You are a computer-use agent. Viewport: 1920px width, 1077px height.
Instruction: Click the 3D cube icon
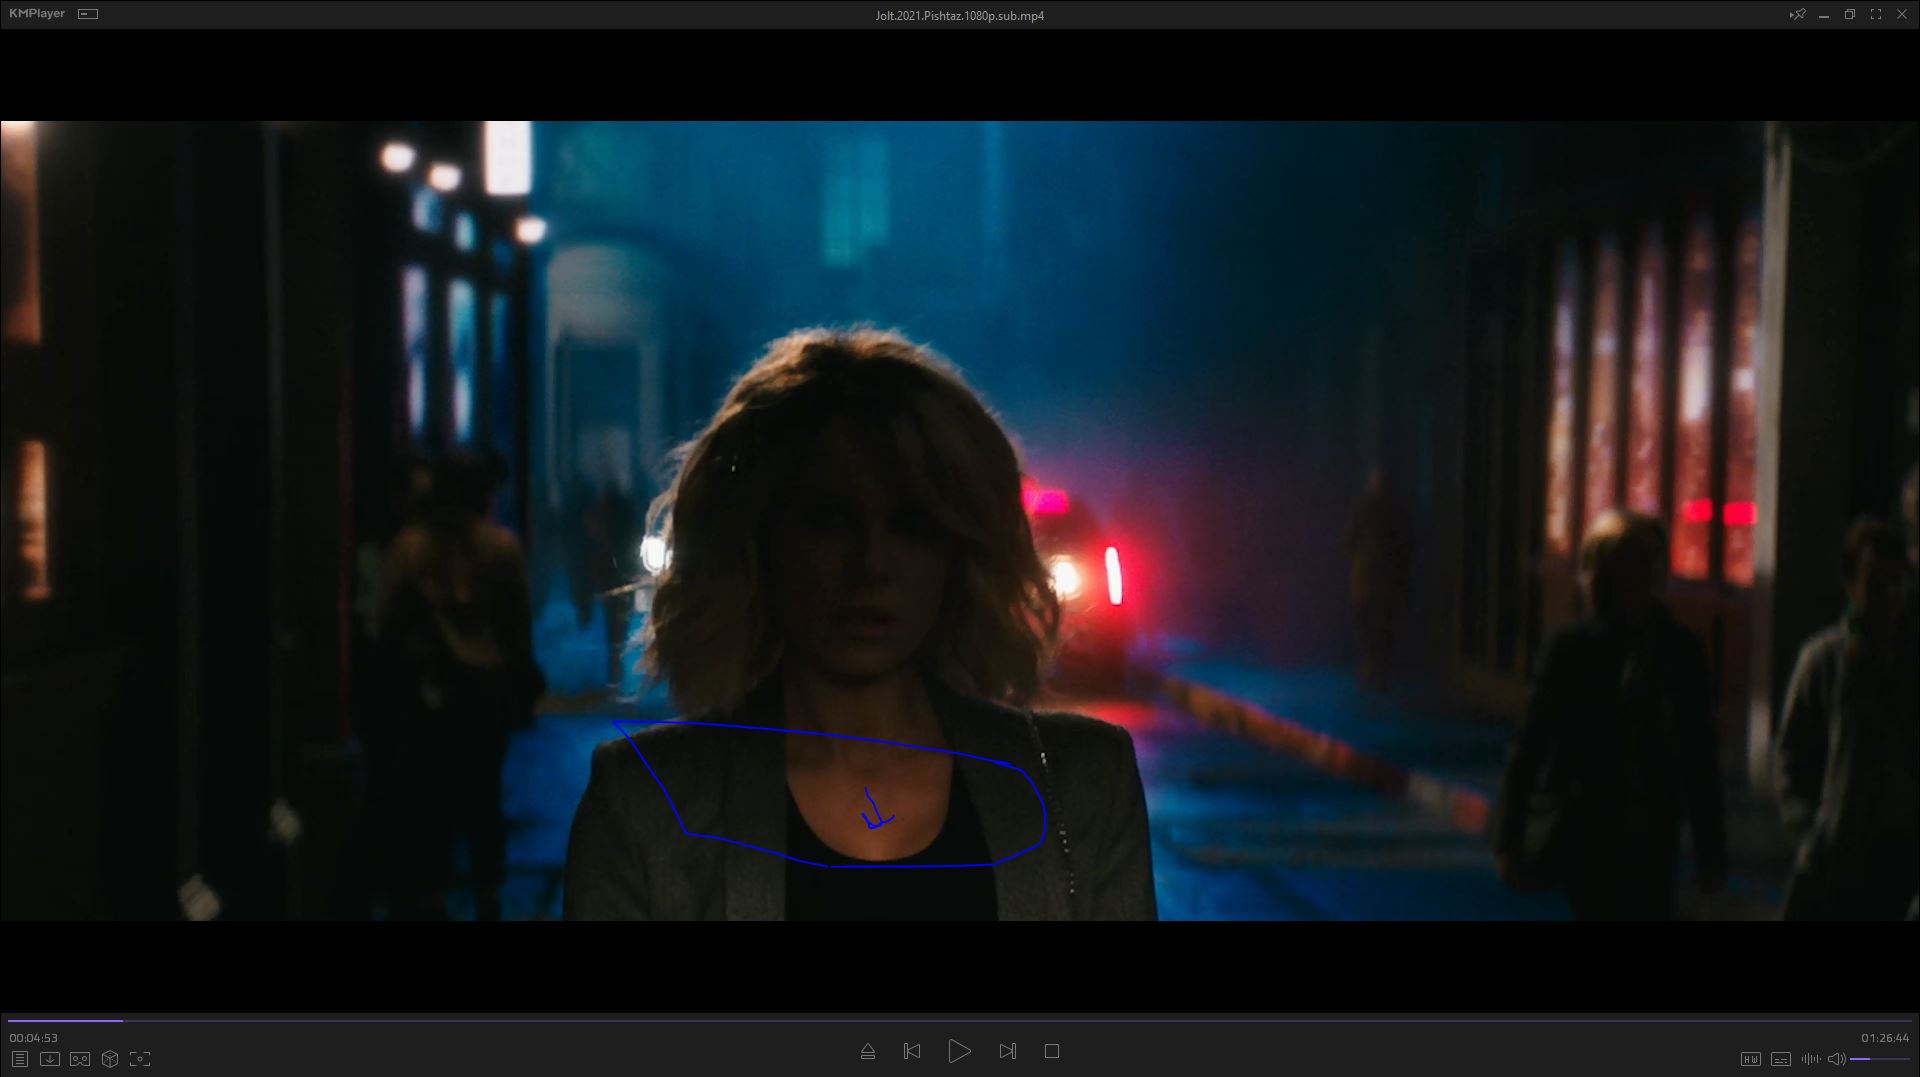[110, 1059]
